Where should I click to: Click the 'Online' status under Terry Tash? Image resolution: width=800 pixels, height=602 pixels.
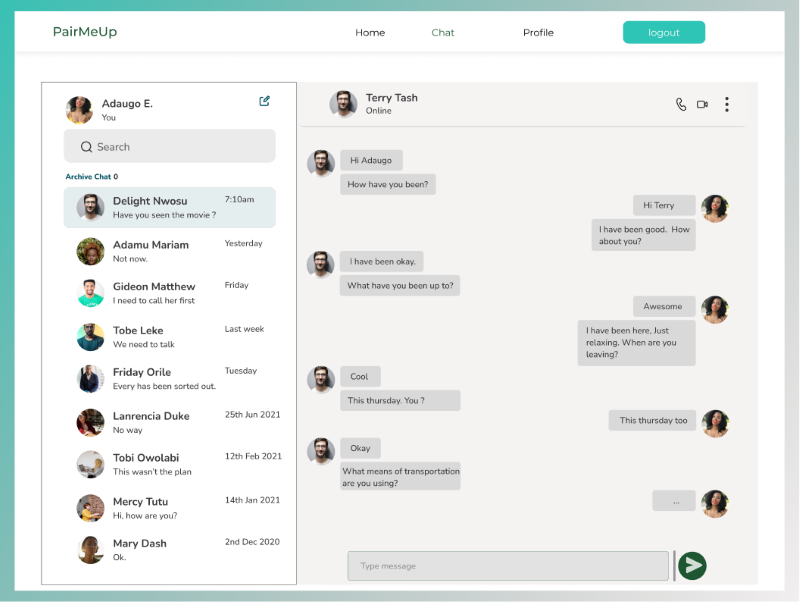(379, 111)
